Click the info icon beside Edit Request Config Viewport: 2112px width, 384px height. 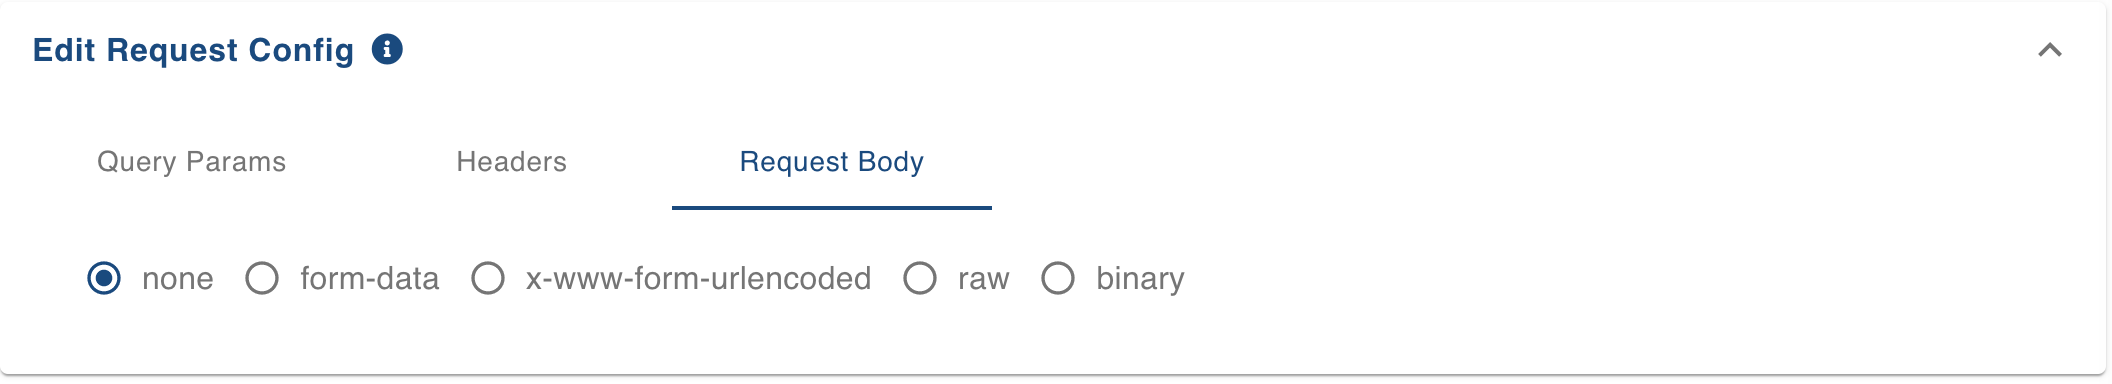click(x=387, y=49)
